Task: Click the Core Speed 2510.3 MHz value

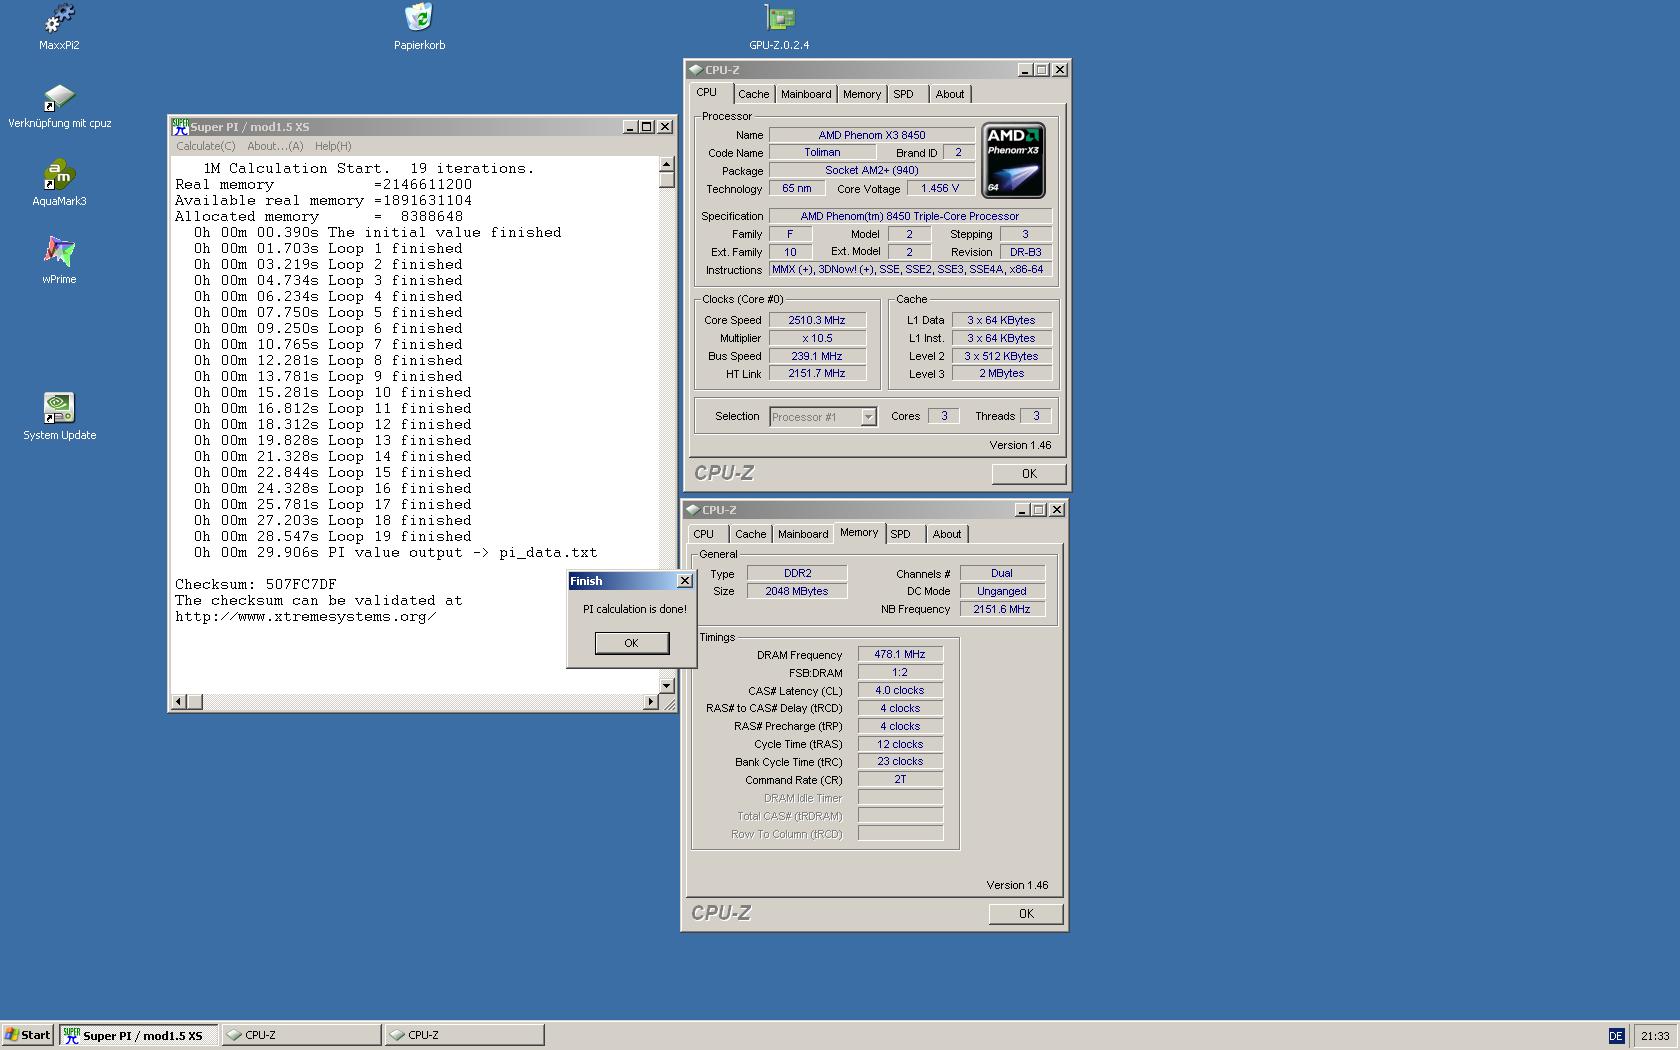Action: coord(817,321)
